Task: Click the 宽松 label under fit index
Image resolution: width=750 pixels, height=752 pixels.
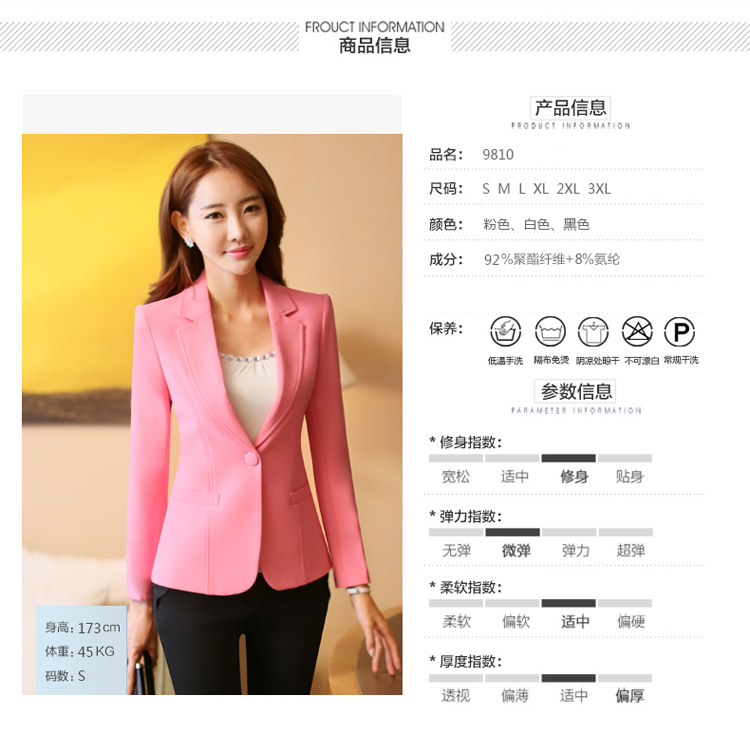Action: [x=456, y=477]
